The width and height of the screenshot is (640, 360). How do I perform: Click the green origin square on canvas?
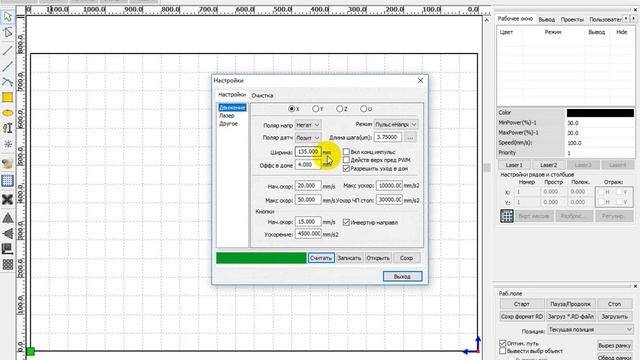[x=30, y=351]
